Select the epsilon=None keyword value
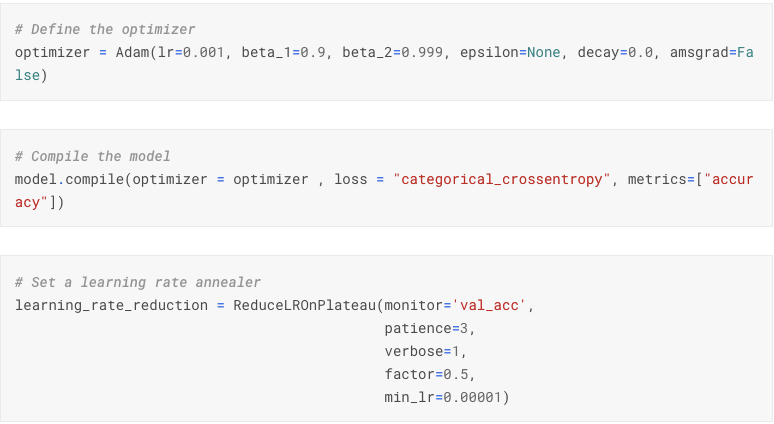The height and width of the screenshot is (424, 774). pos(510,52)
